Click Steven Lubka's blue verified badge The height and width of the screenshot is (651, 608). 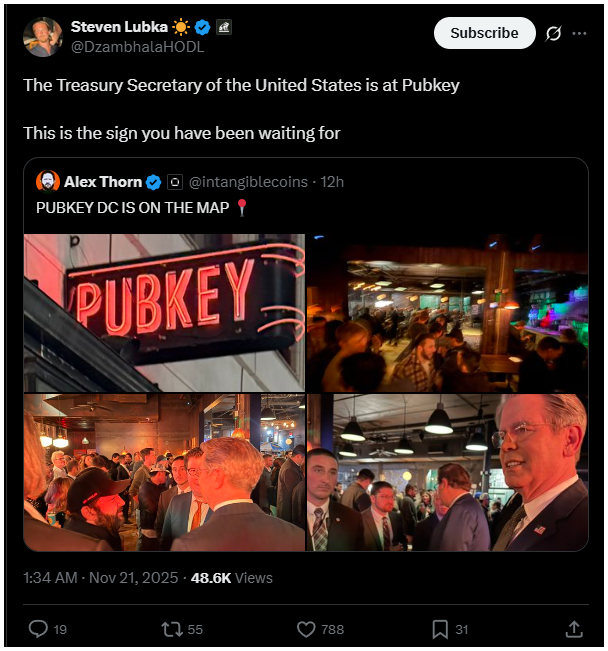tap(203, 26)
